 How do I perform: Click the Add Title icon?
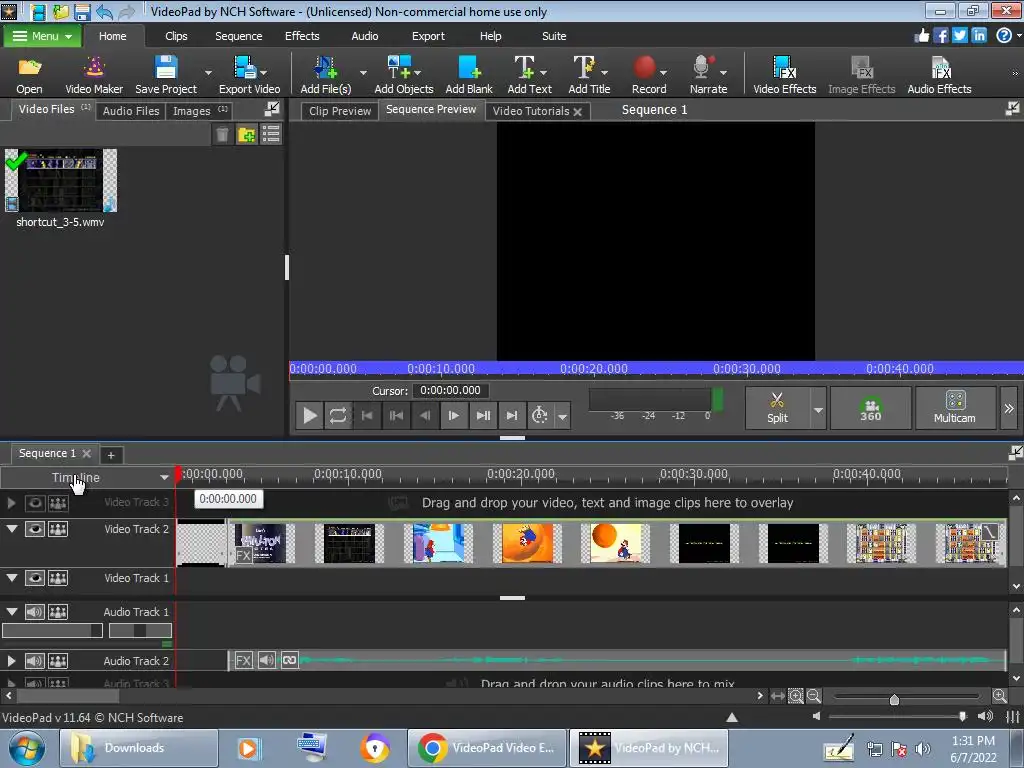[584, 67]
